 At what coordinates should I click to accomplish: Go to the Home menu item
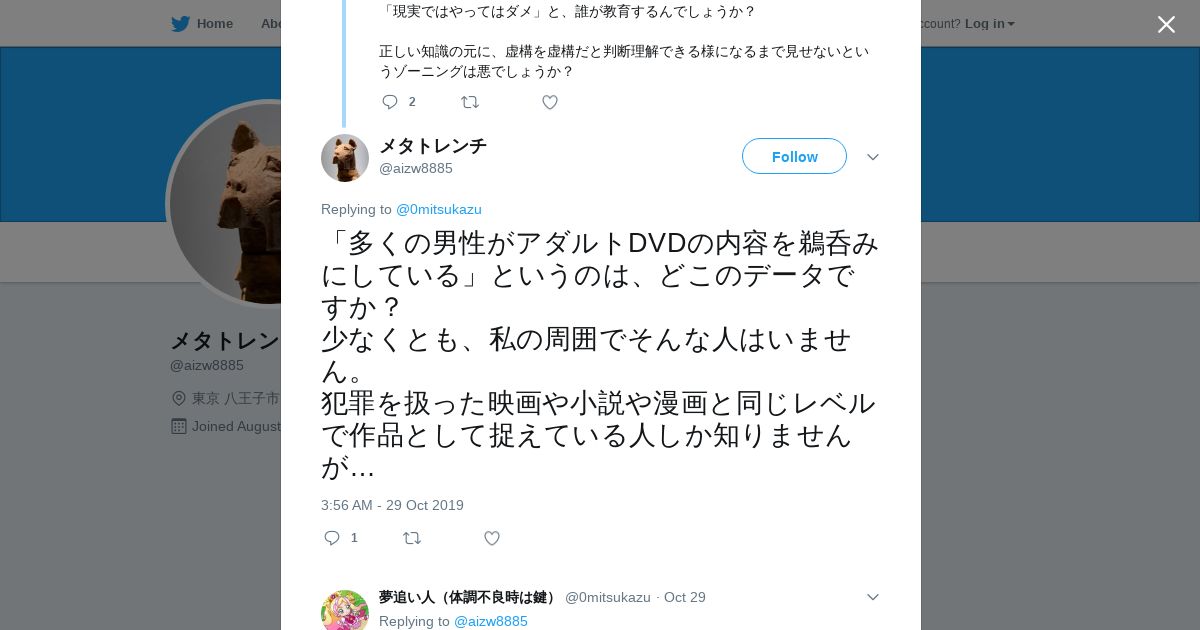(214, 23)
